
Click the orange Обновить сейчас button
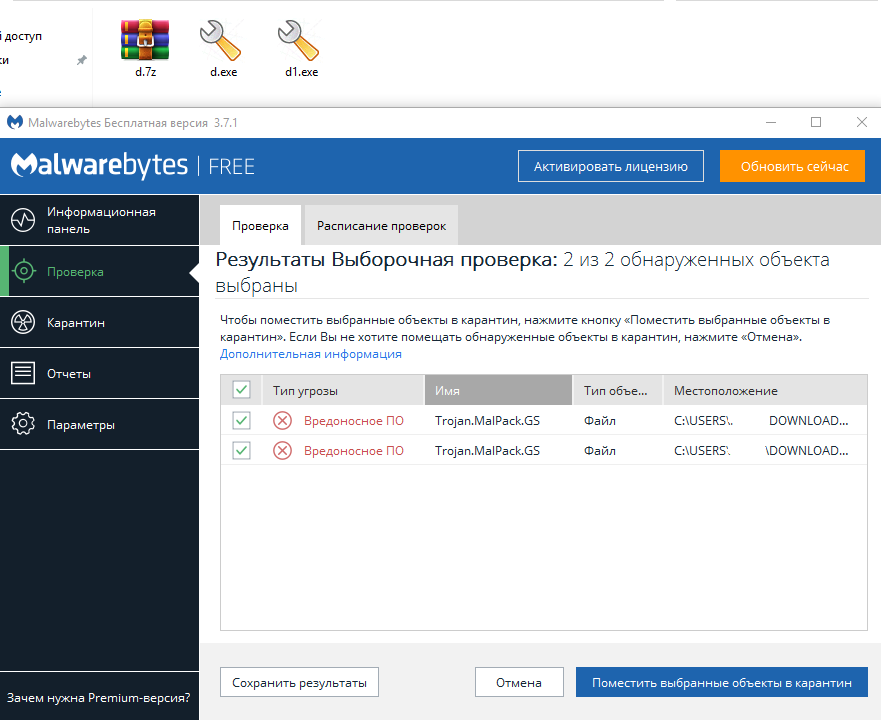(792, 166)
